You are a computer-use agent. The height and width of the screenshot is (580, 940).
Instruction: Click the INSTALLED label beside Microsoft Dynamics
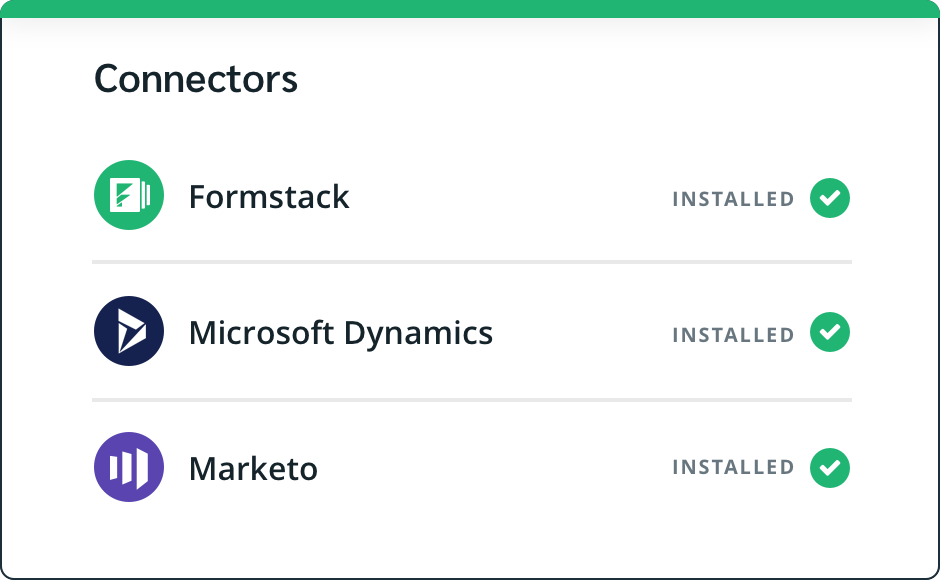point(733,335)
